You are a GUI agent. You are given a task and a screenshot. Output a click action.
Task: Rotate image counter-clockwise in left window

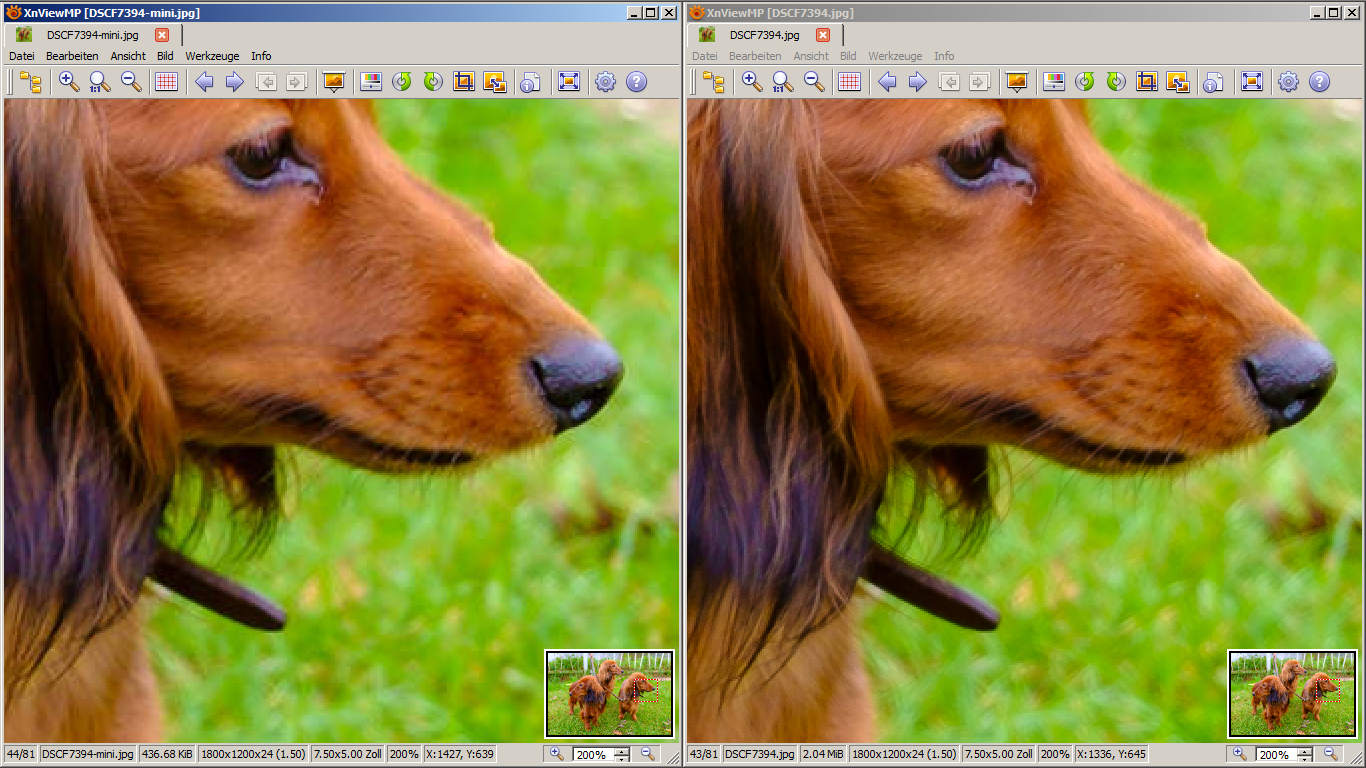[402, 82]
